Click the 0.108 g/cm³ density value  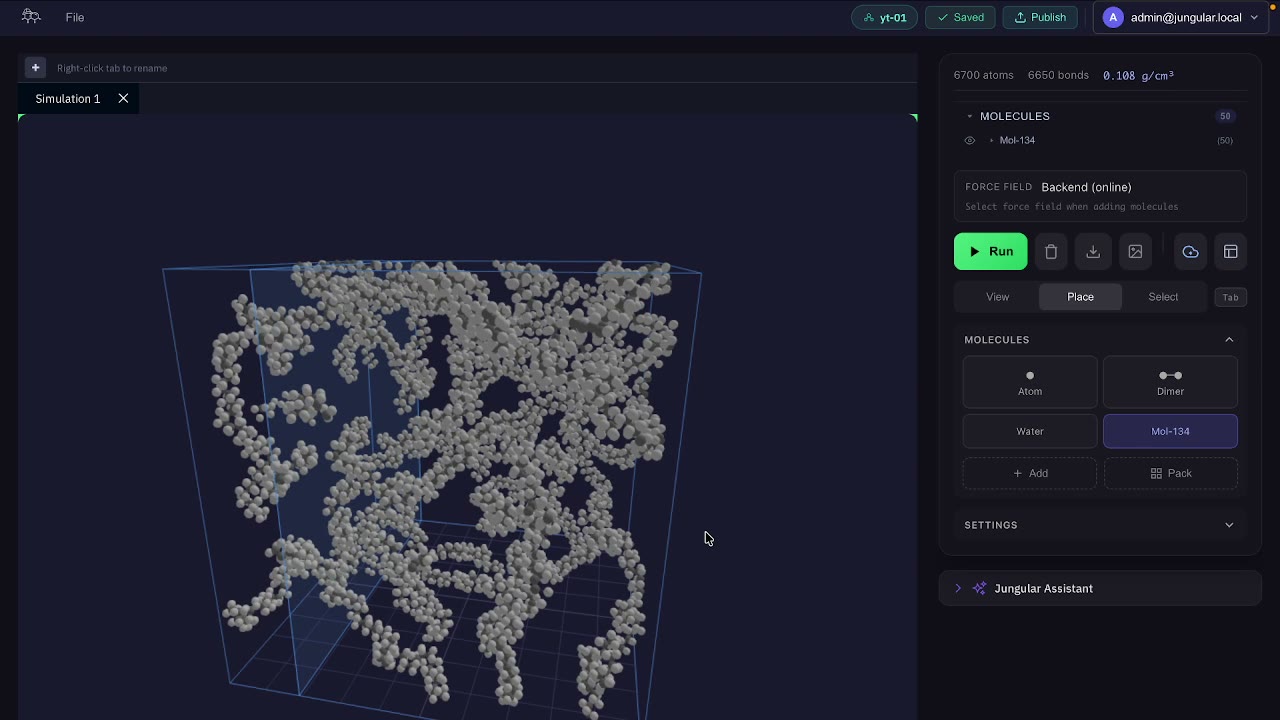pyautogui.click(x=1138, y=75)
